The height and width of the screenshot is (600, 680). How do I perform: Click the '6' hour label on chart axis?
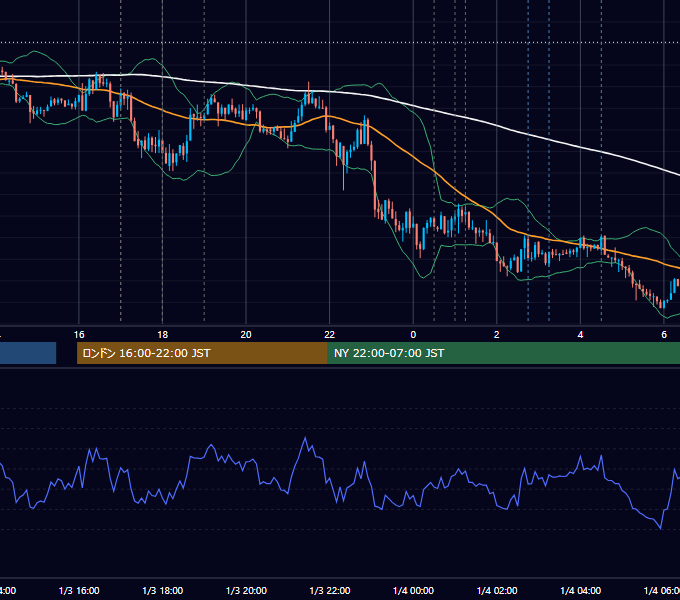click(664, 335)
